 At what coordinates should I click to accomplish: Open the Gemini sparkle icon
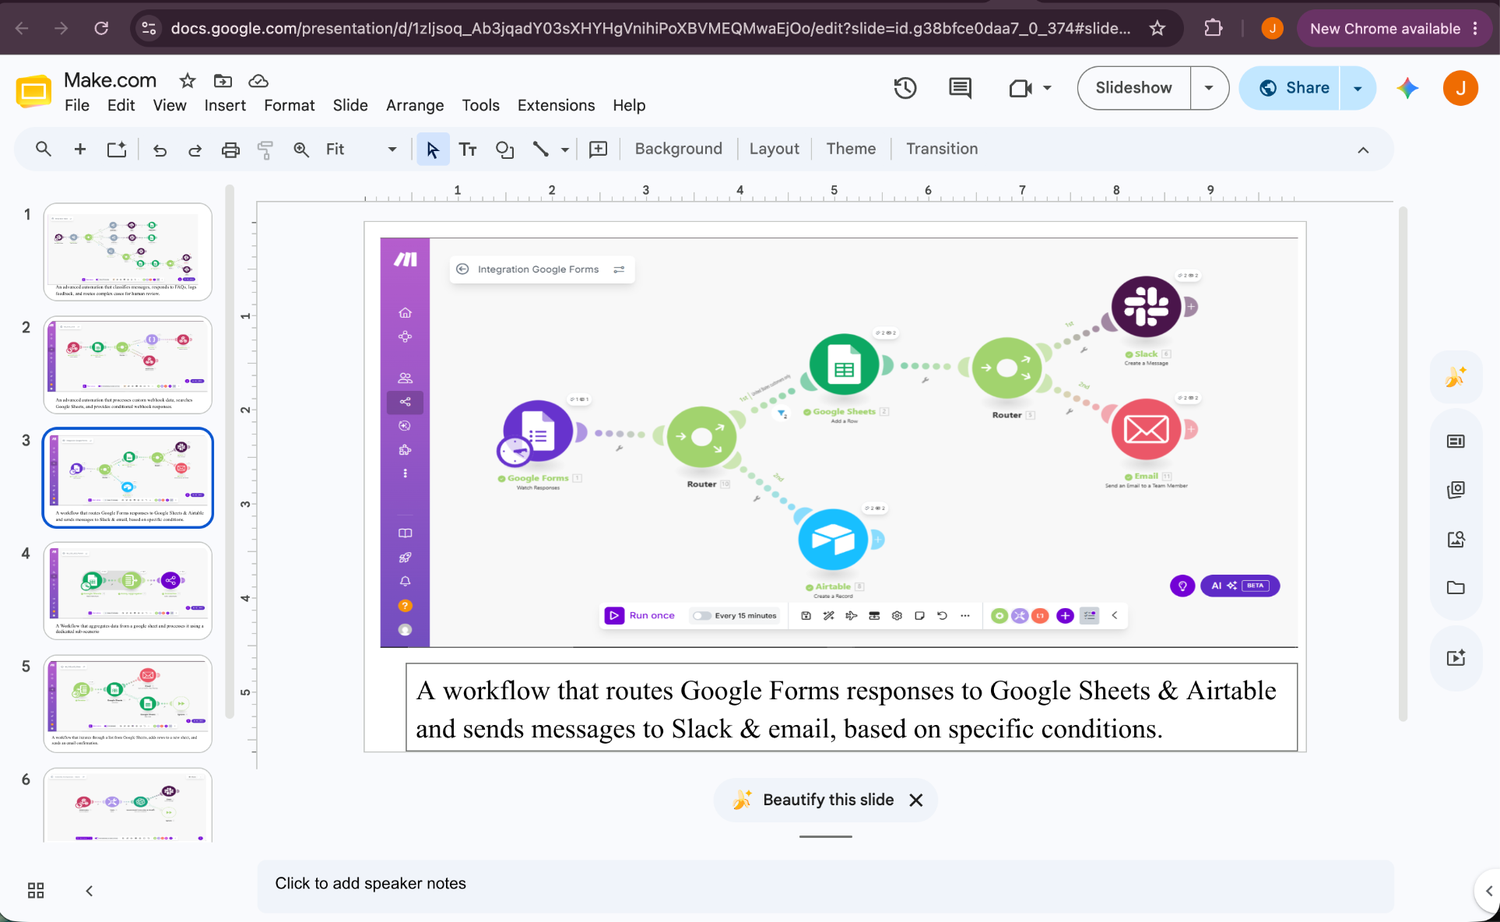point(1408,88)
